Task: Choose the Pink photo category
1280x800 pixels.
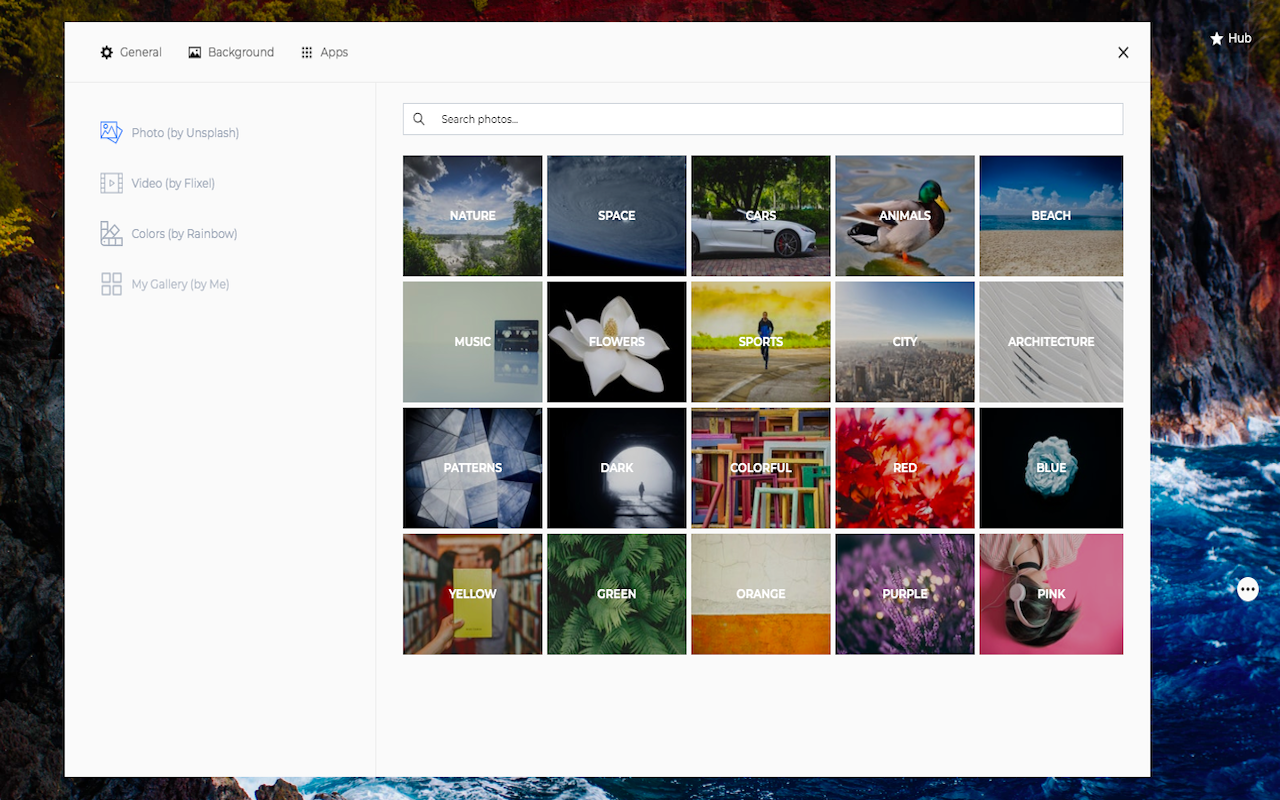Action: click(x=1051, y=594)
